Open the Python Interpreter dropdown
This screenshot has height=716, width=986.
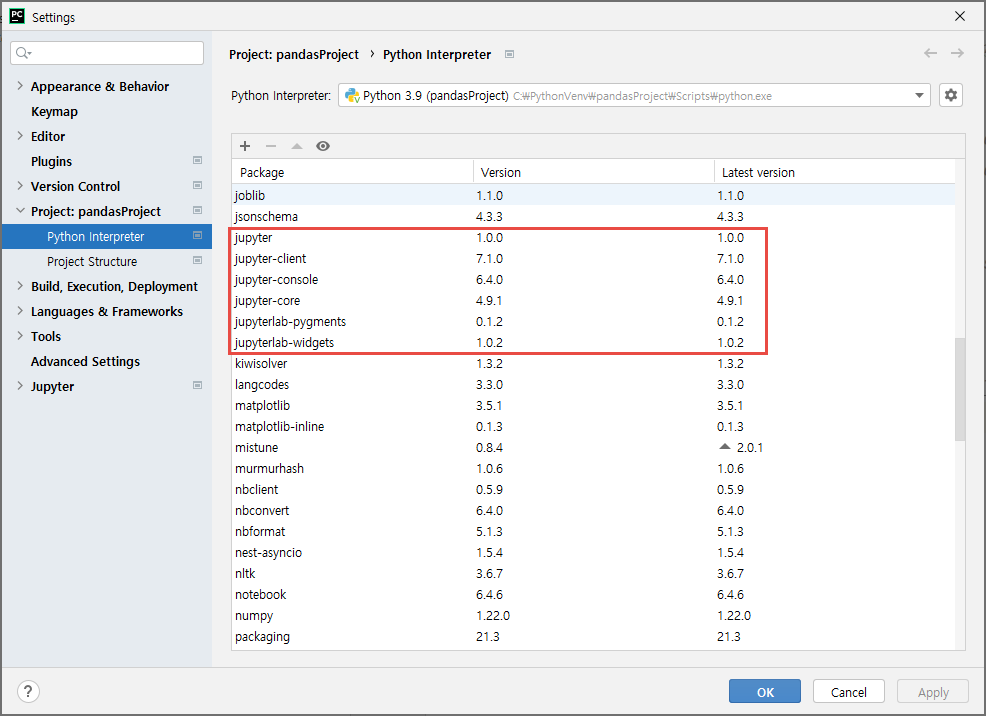(919, 96)
